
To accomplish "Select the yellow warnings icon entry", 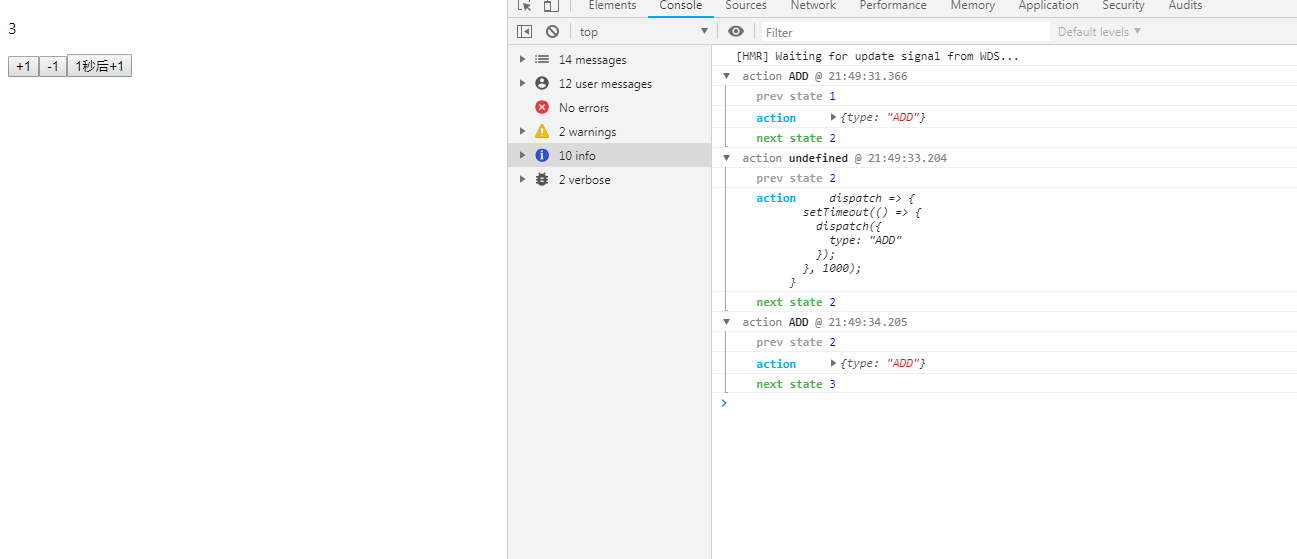I will [542, 132].
